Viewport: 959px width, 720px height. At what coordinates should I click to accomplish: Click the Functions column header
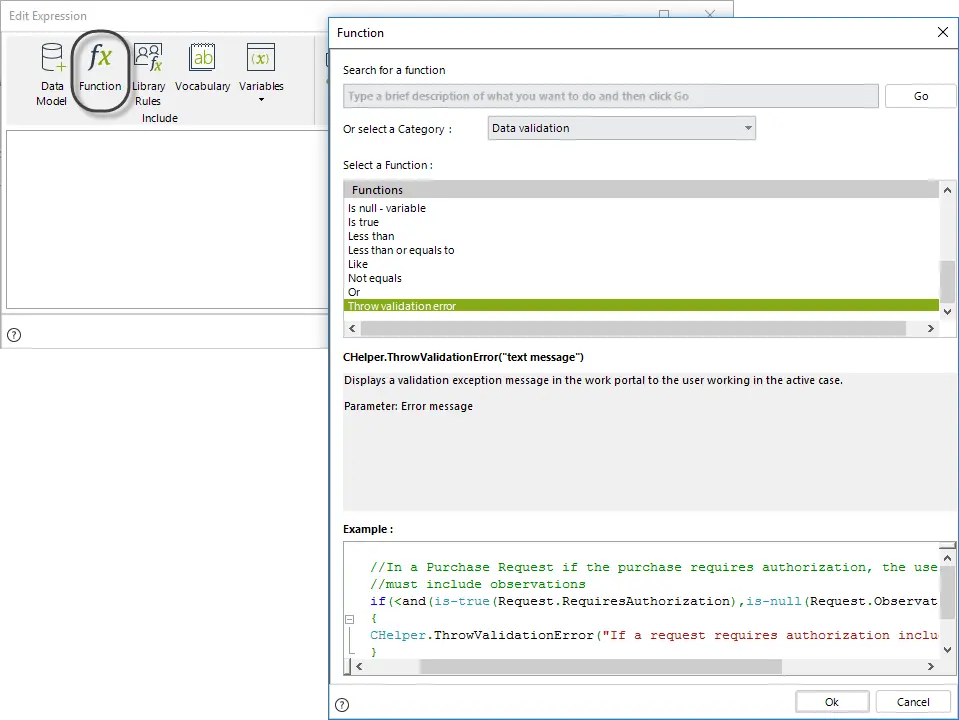641,190
